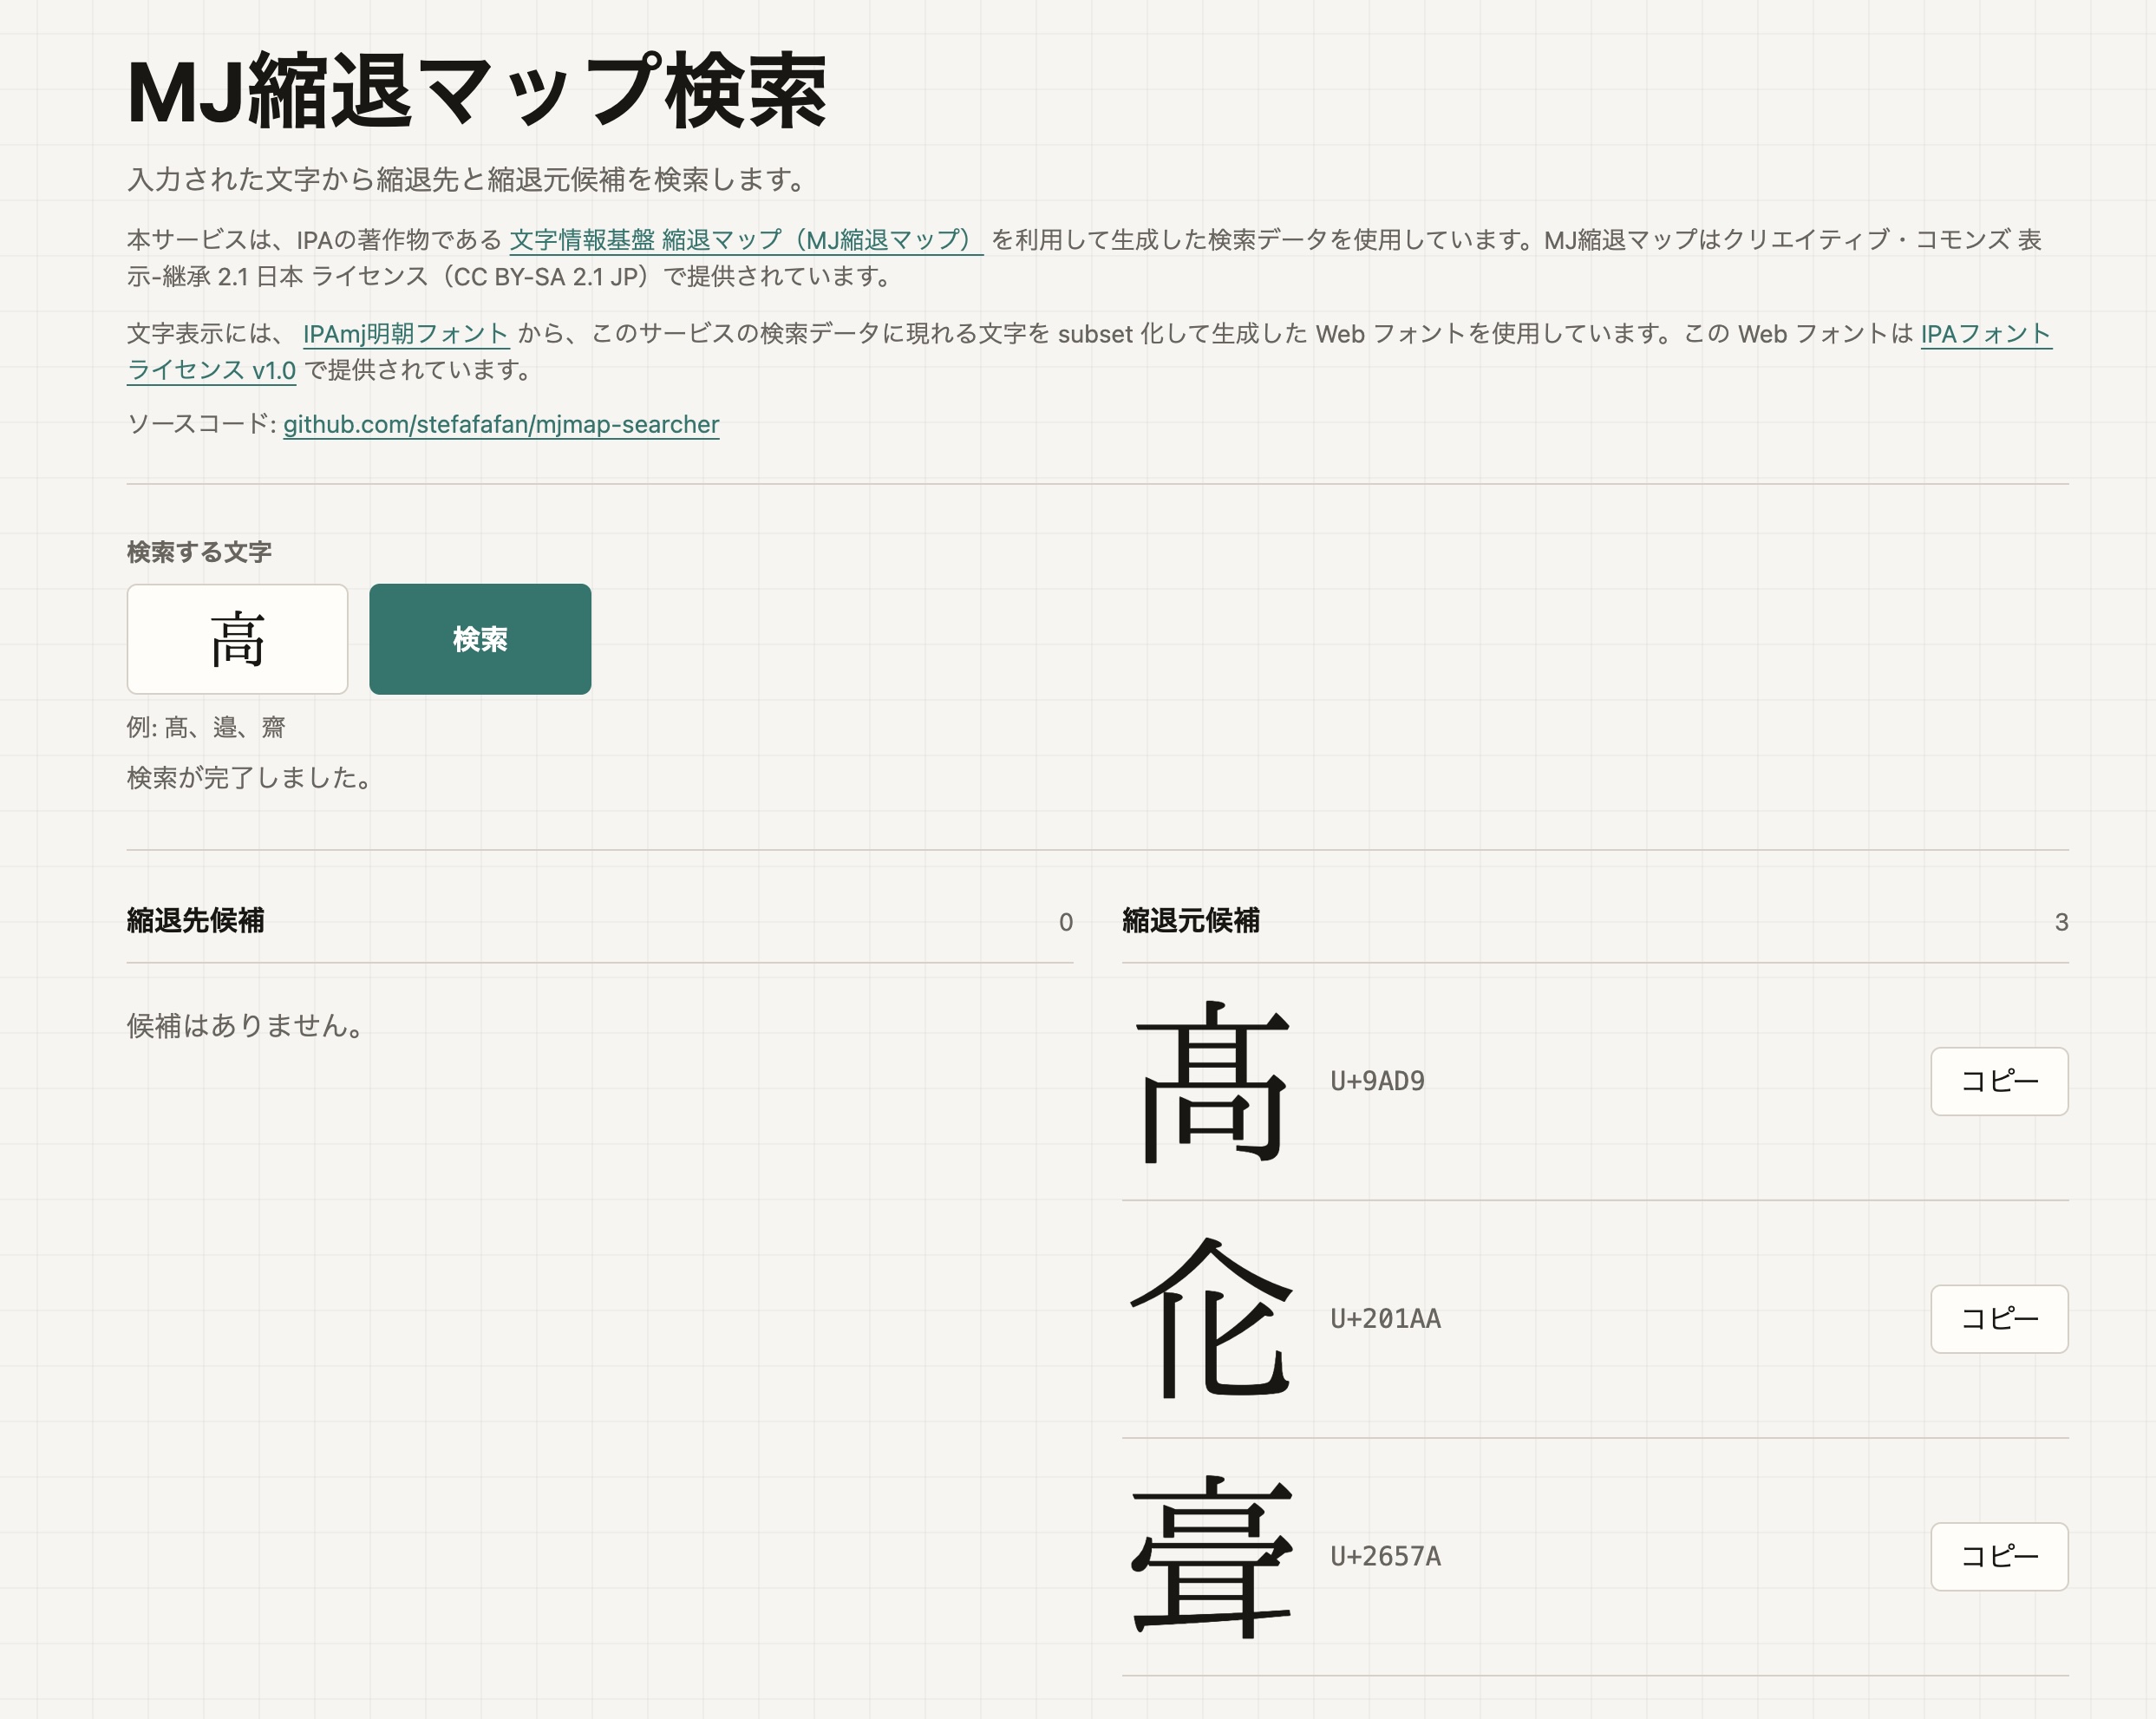Click the U+9AD9 code point text
Screen dimensions: 2156x1719
coord(1377,1081)
